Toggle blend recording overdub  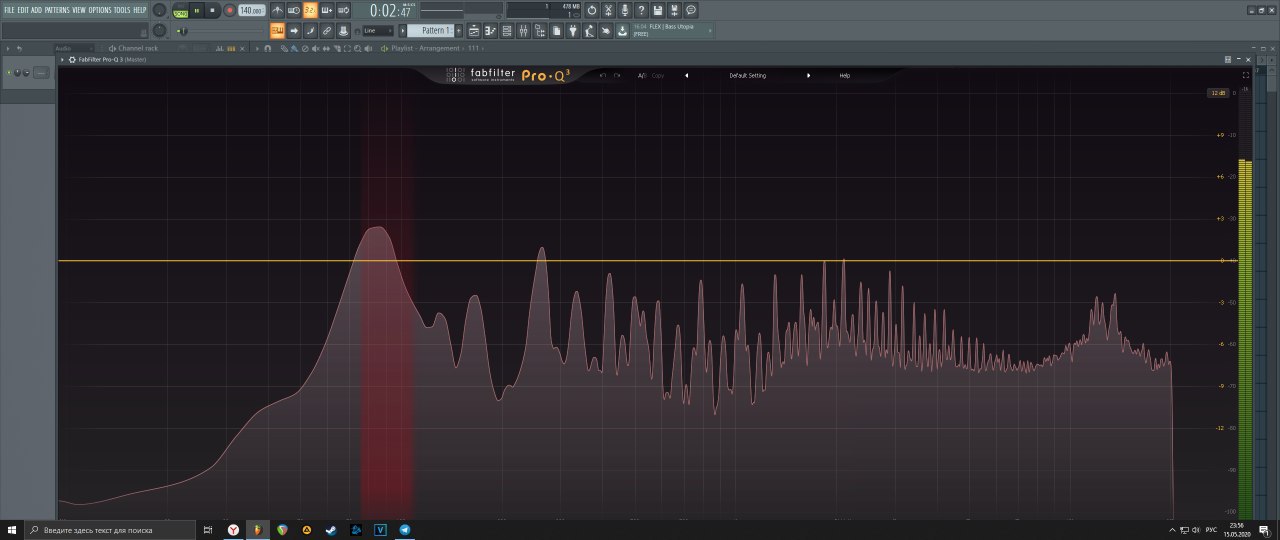tap(327, 10)
